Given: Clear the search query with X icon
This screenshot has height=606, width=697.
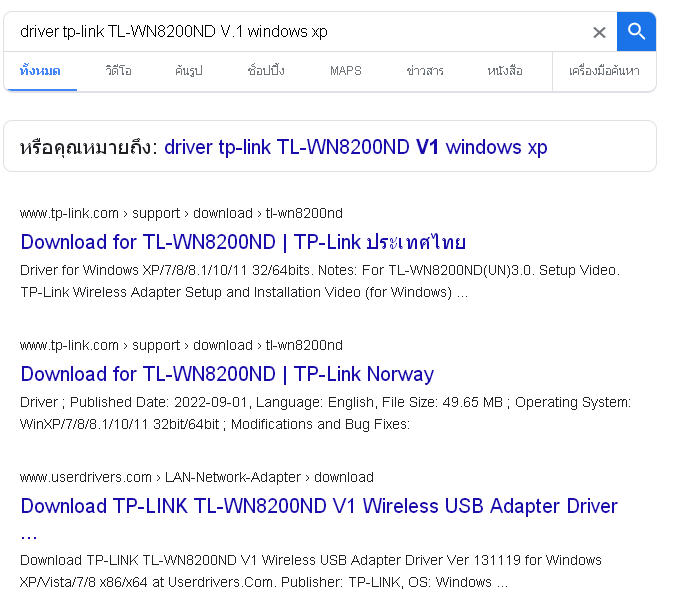Looking at the screenshot, I should tap(599, 32).
